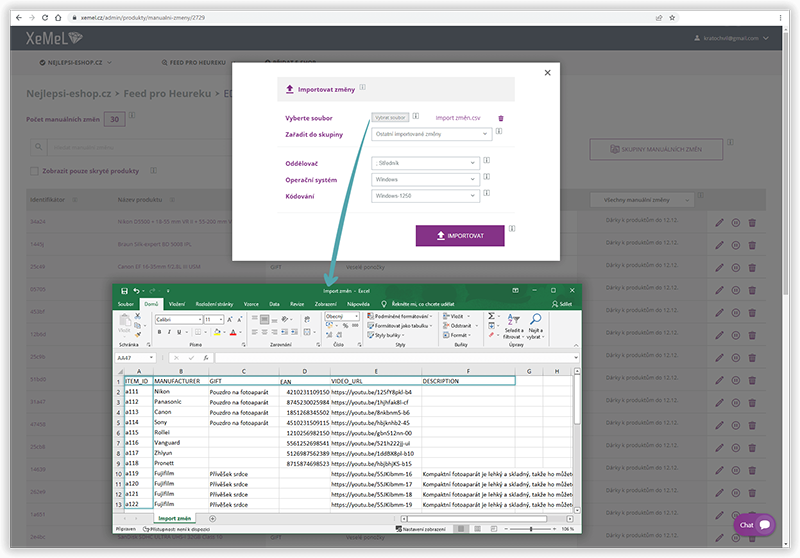Click the Excel name box AA47
The width and height of the screenshot is (800, 558).
135,358
